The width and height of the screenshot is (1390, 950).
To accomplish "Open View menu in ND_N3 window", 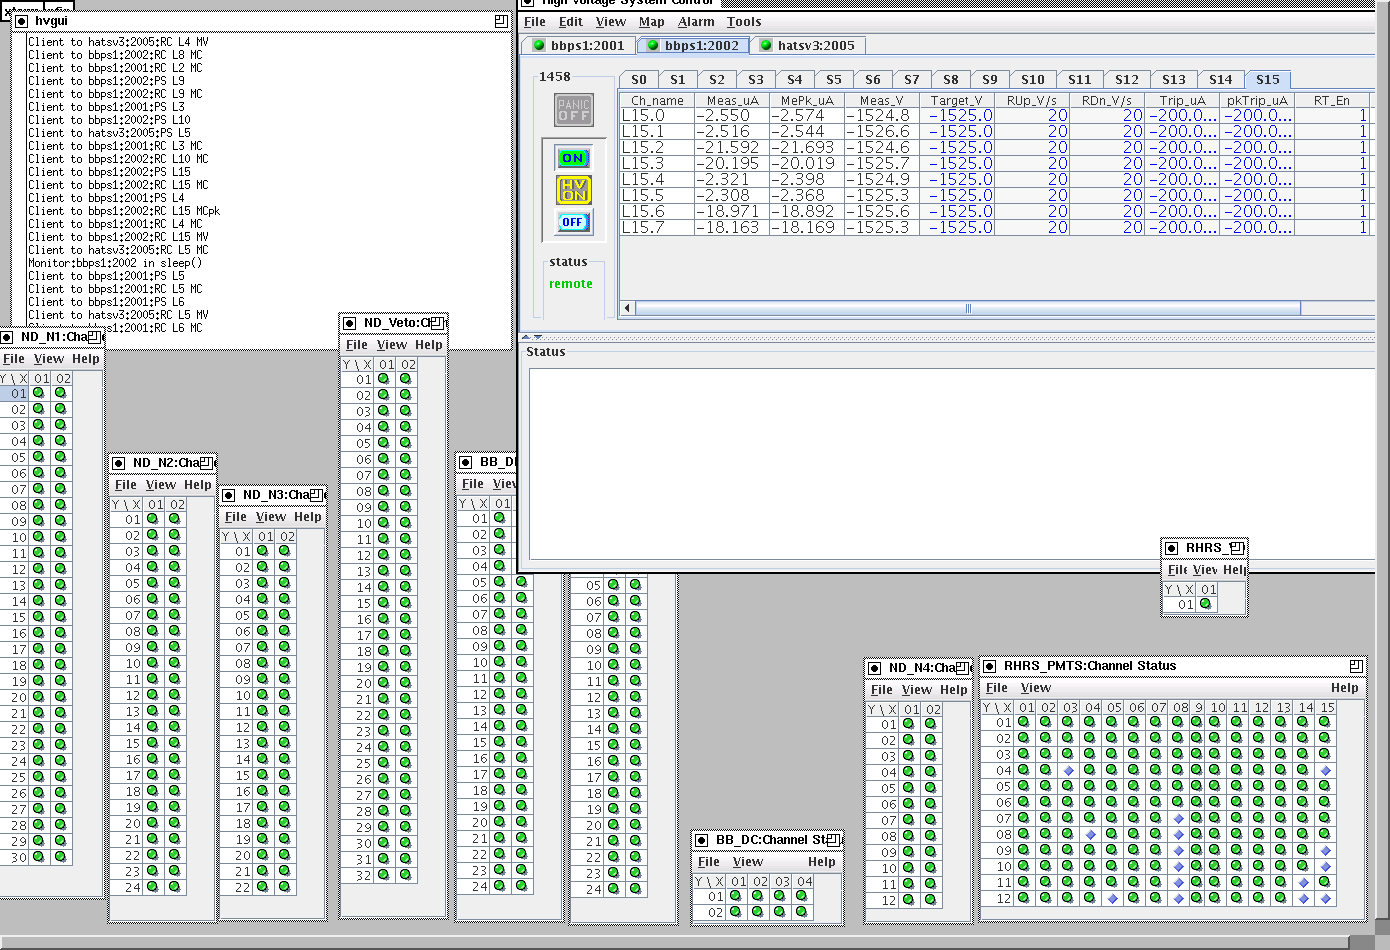I will click(271, 517).
